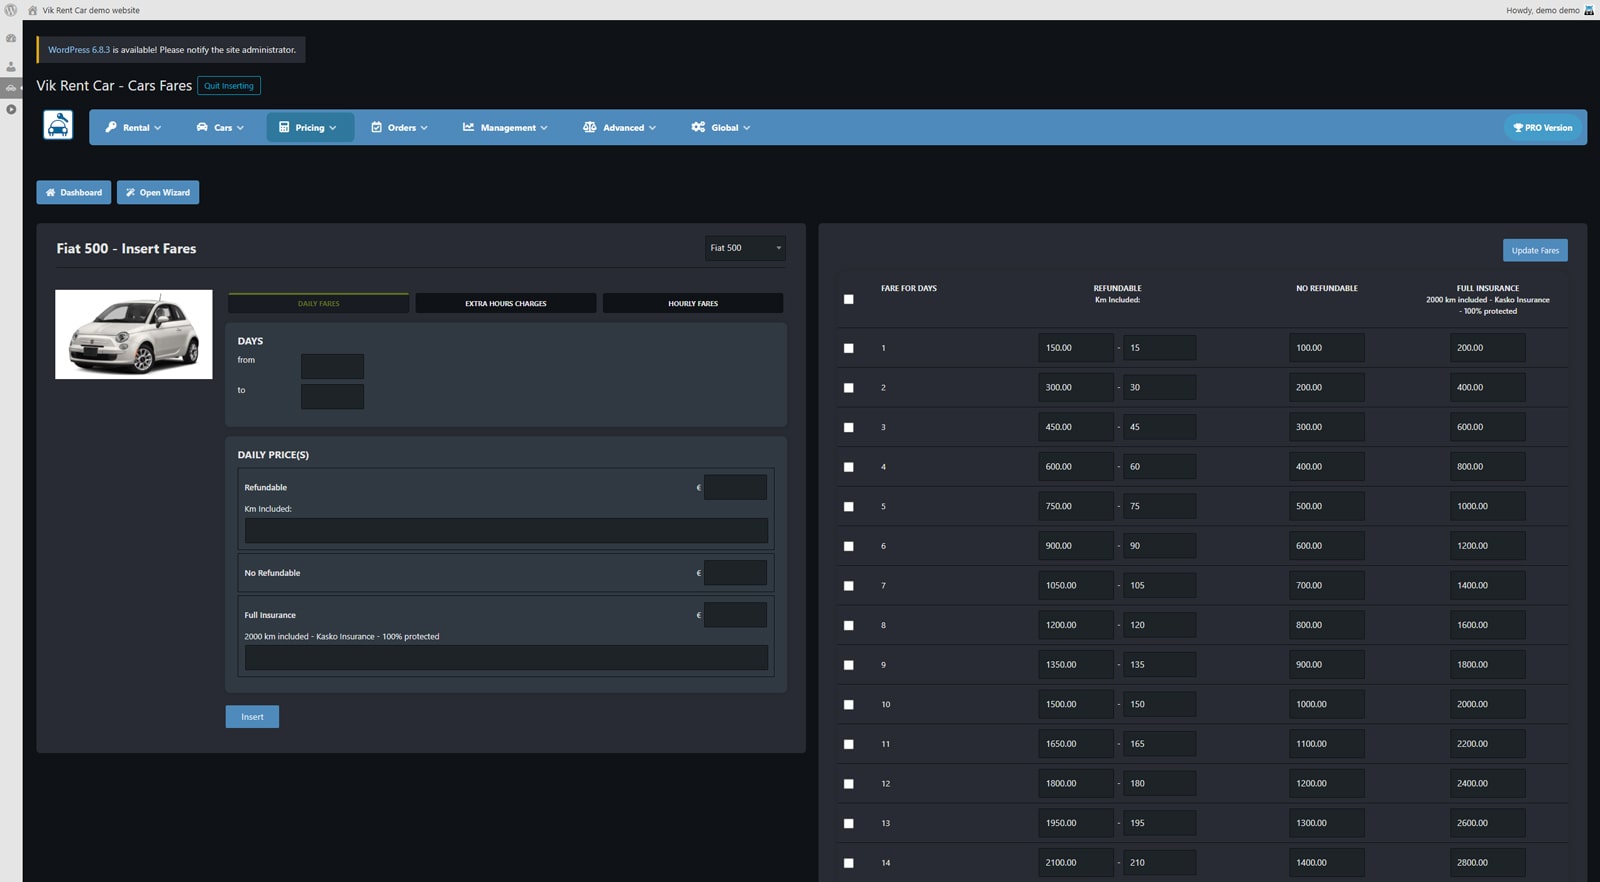Click the Vik Rent Car logo with key

click(58, 126)
